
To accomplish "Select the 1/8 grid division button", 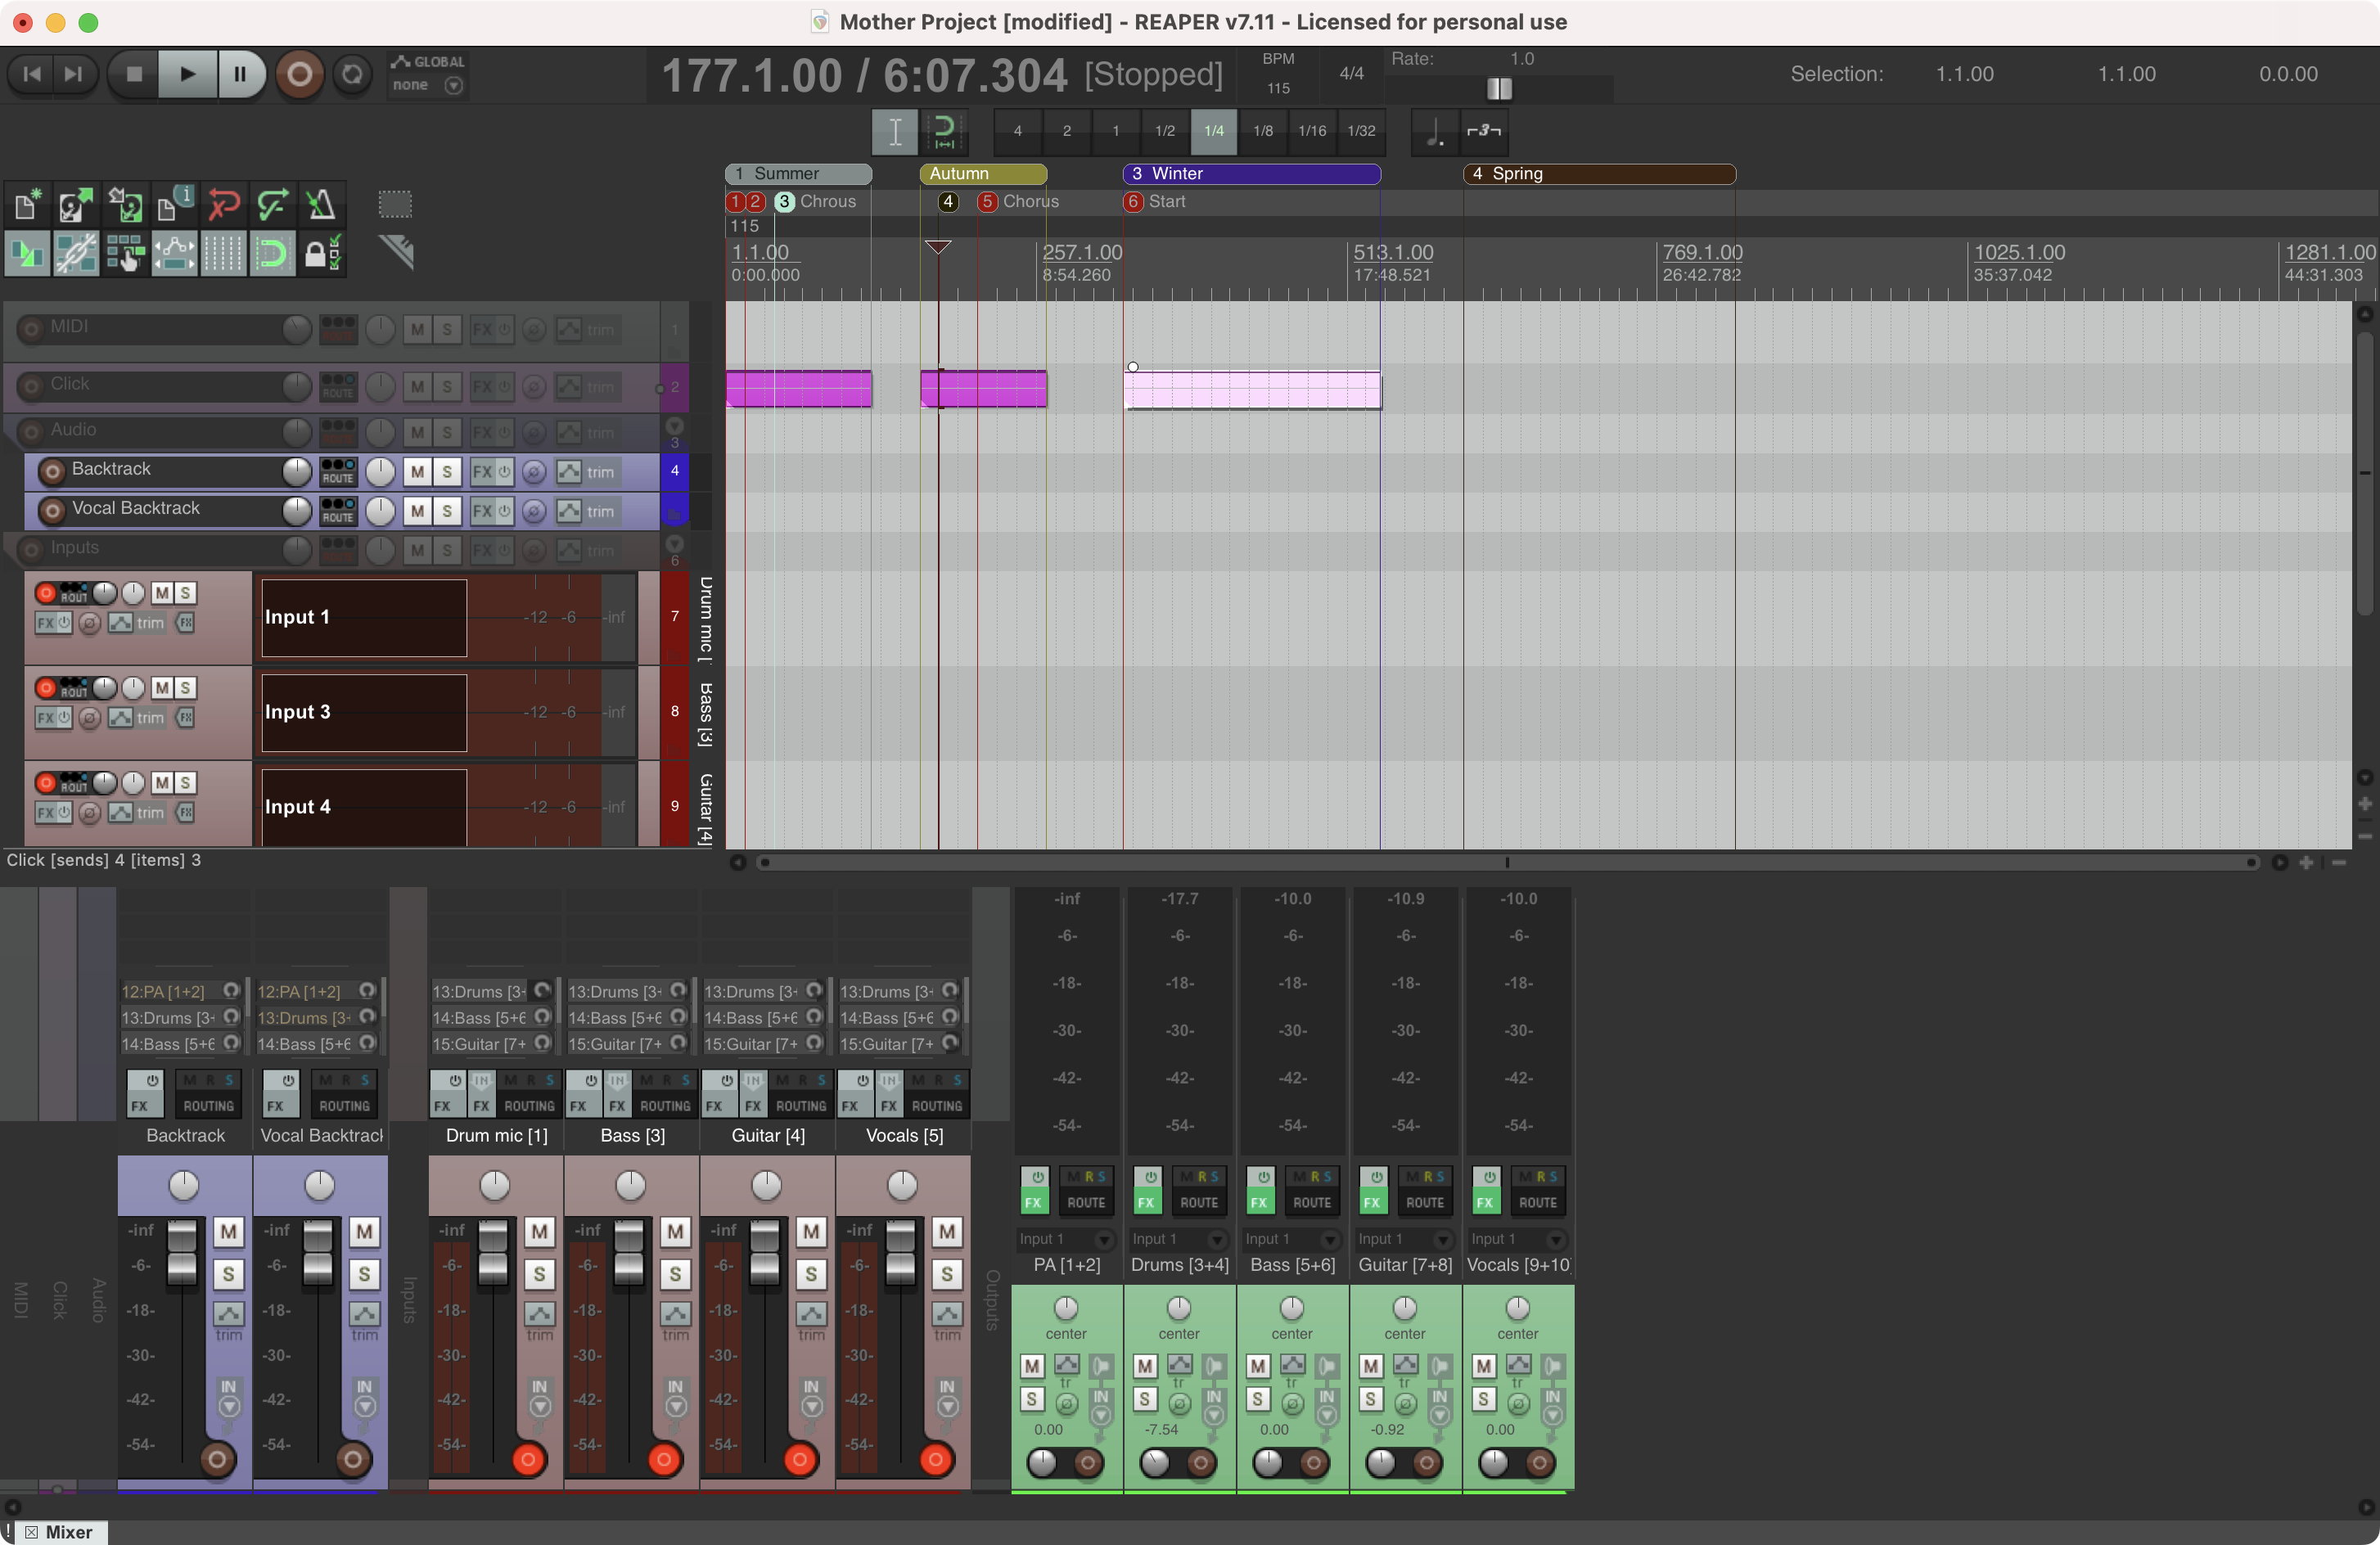I will click(1263, 131).
